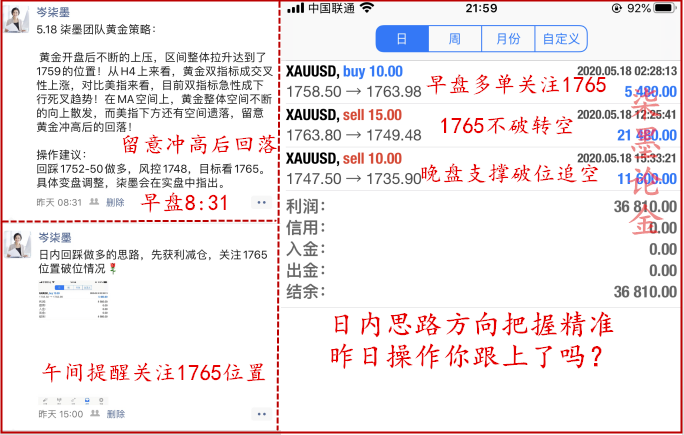Open the comment menu dots on the 15:00 post
Image resolution: width=684 pixels, height=435 pixels.
(261, 414)
